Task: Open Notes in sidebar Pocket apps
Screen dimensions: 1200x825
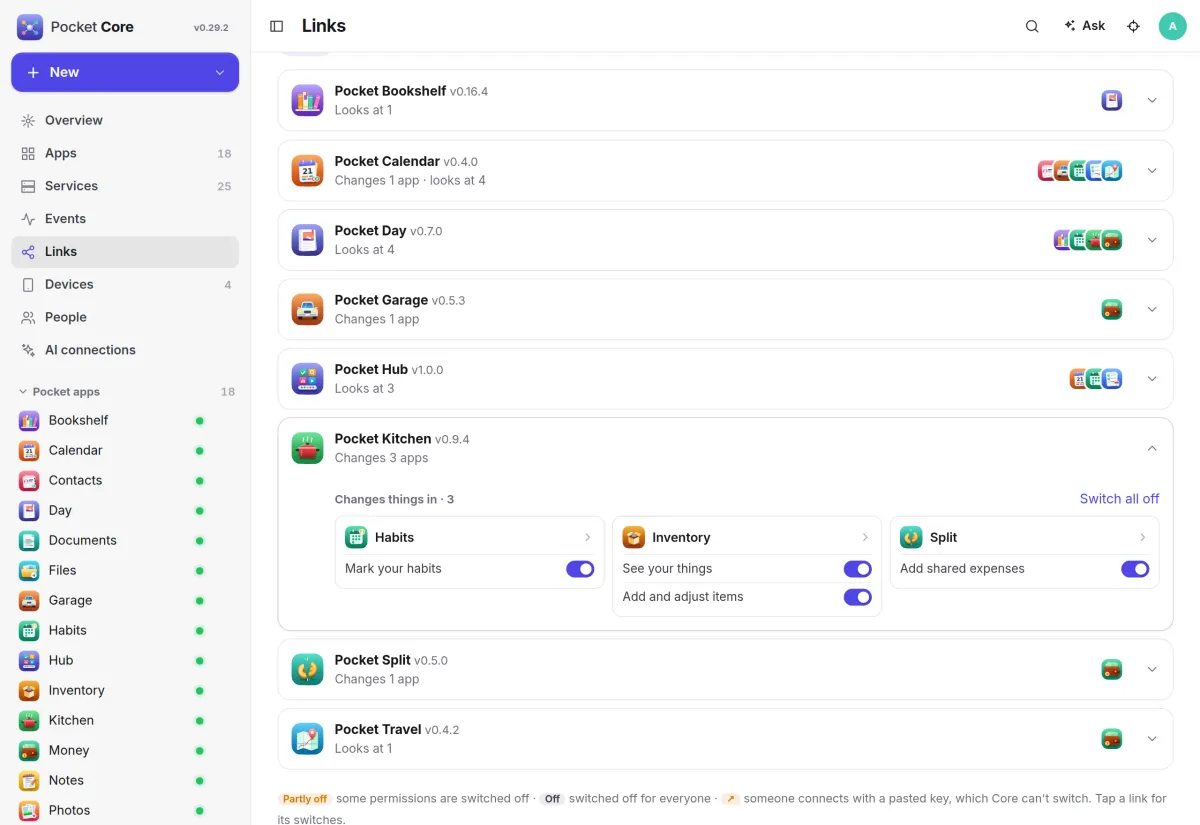Action: coord(125,780)
